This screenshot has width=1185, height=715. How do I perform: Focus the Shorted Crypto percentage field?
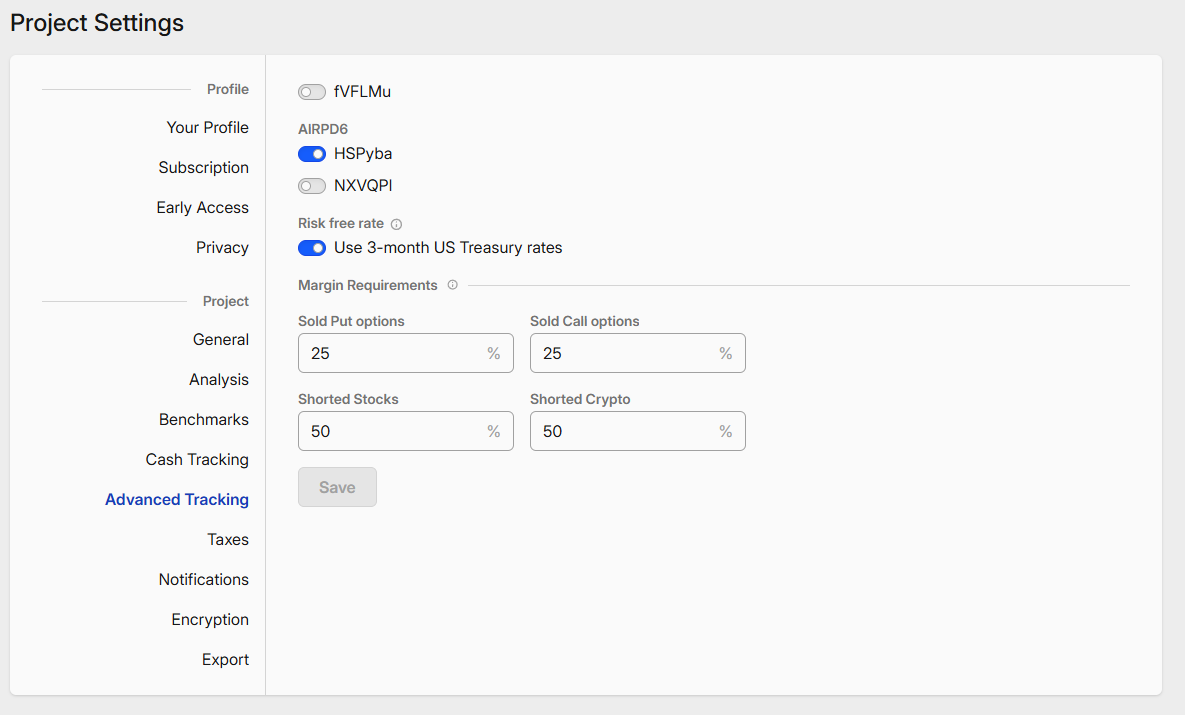coord(625,431)
